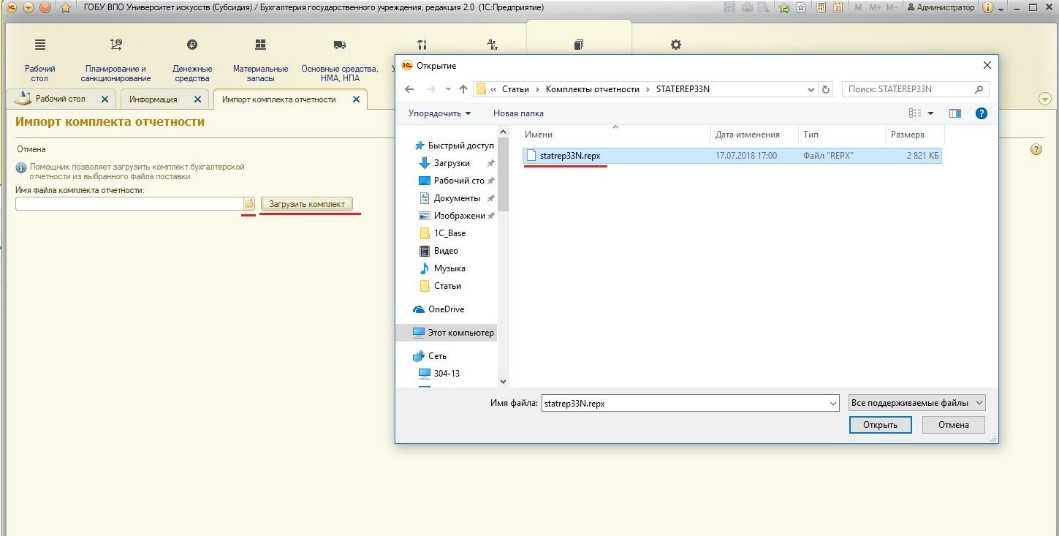Click the Загрузить комплект button
The height and width of the screenshot is (536, 1059).
tap(307, 204)
